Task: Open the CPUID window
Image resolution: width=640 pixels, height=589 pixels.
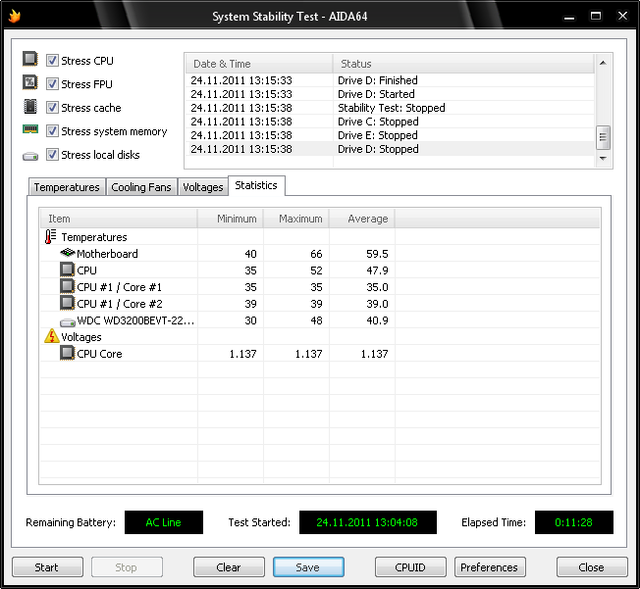Action: tap(410, 567)
